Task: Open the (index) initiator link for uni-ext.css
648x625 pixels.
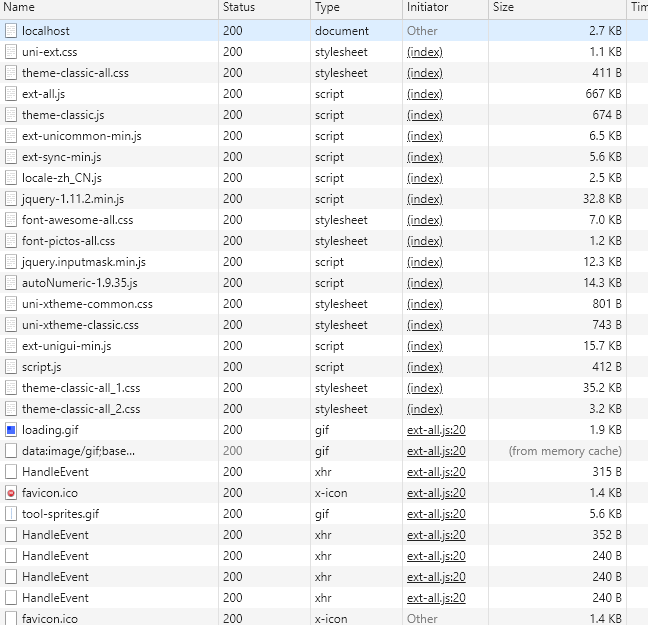Action: 424,52
